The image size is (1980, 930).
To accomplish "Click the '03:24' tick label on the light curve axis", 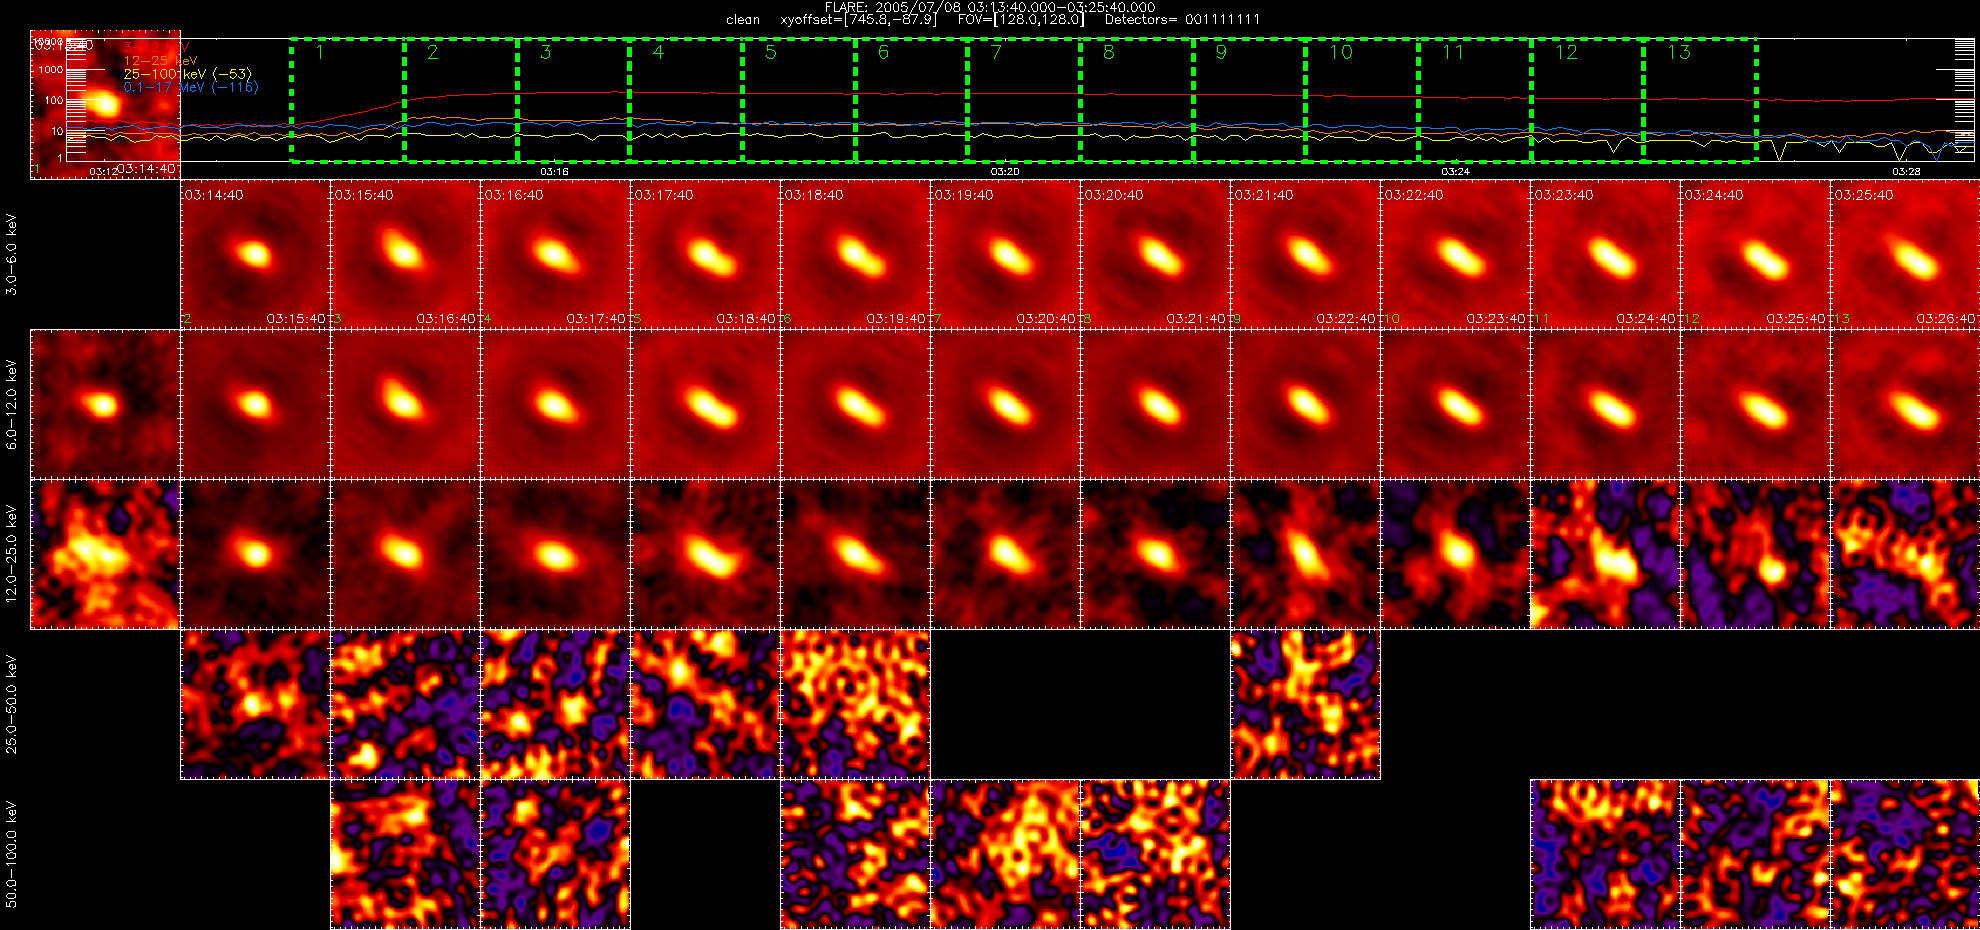I will 1455,172.
